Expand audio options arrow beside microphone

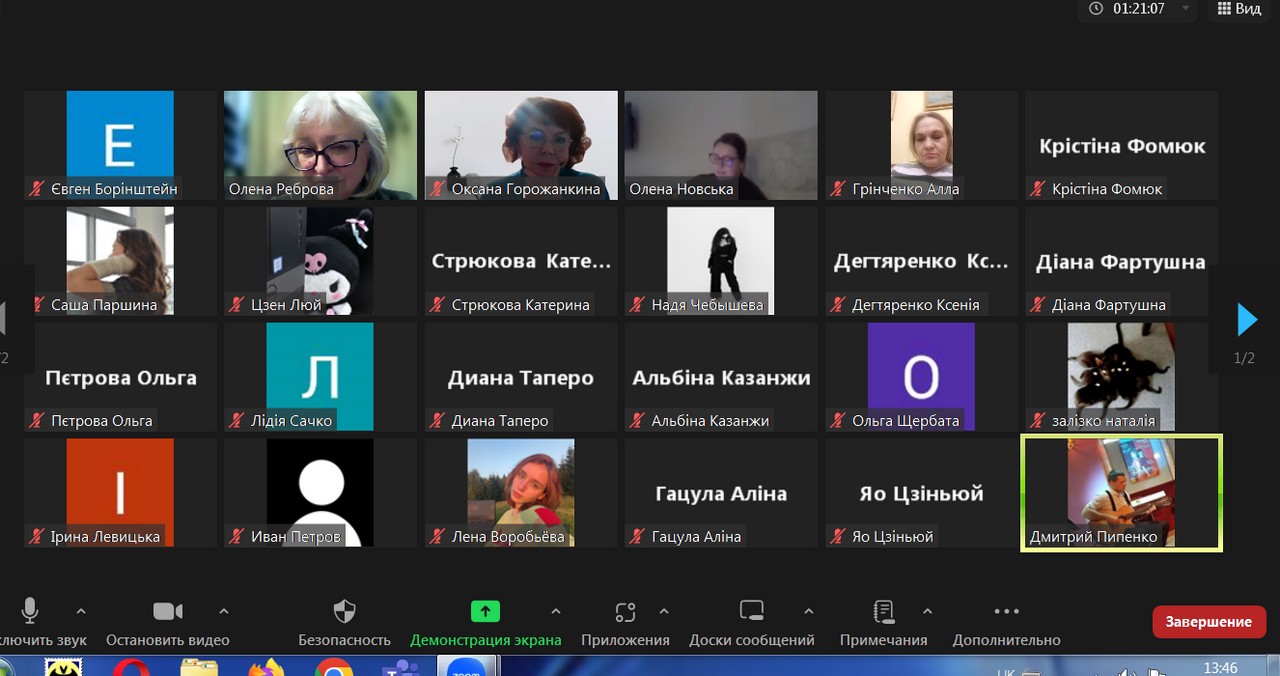coord(81,611)
